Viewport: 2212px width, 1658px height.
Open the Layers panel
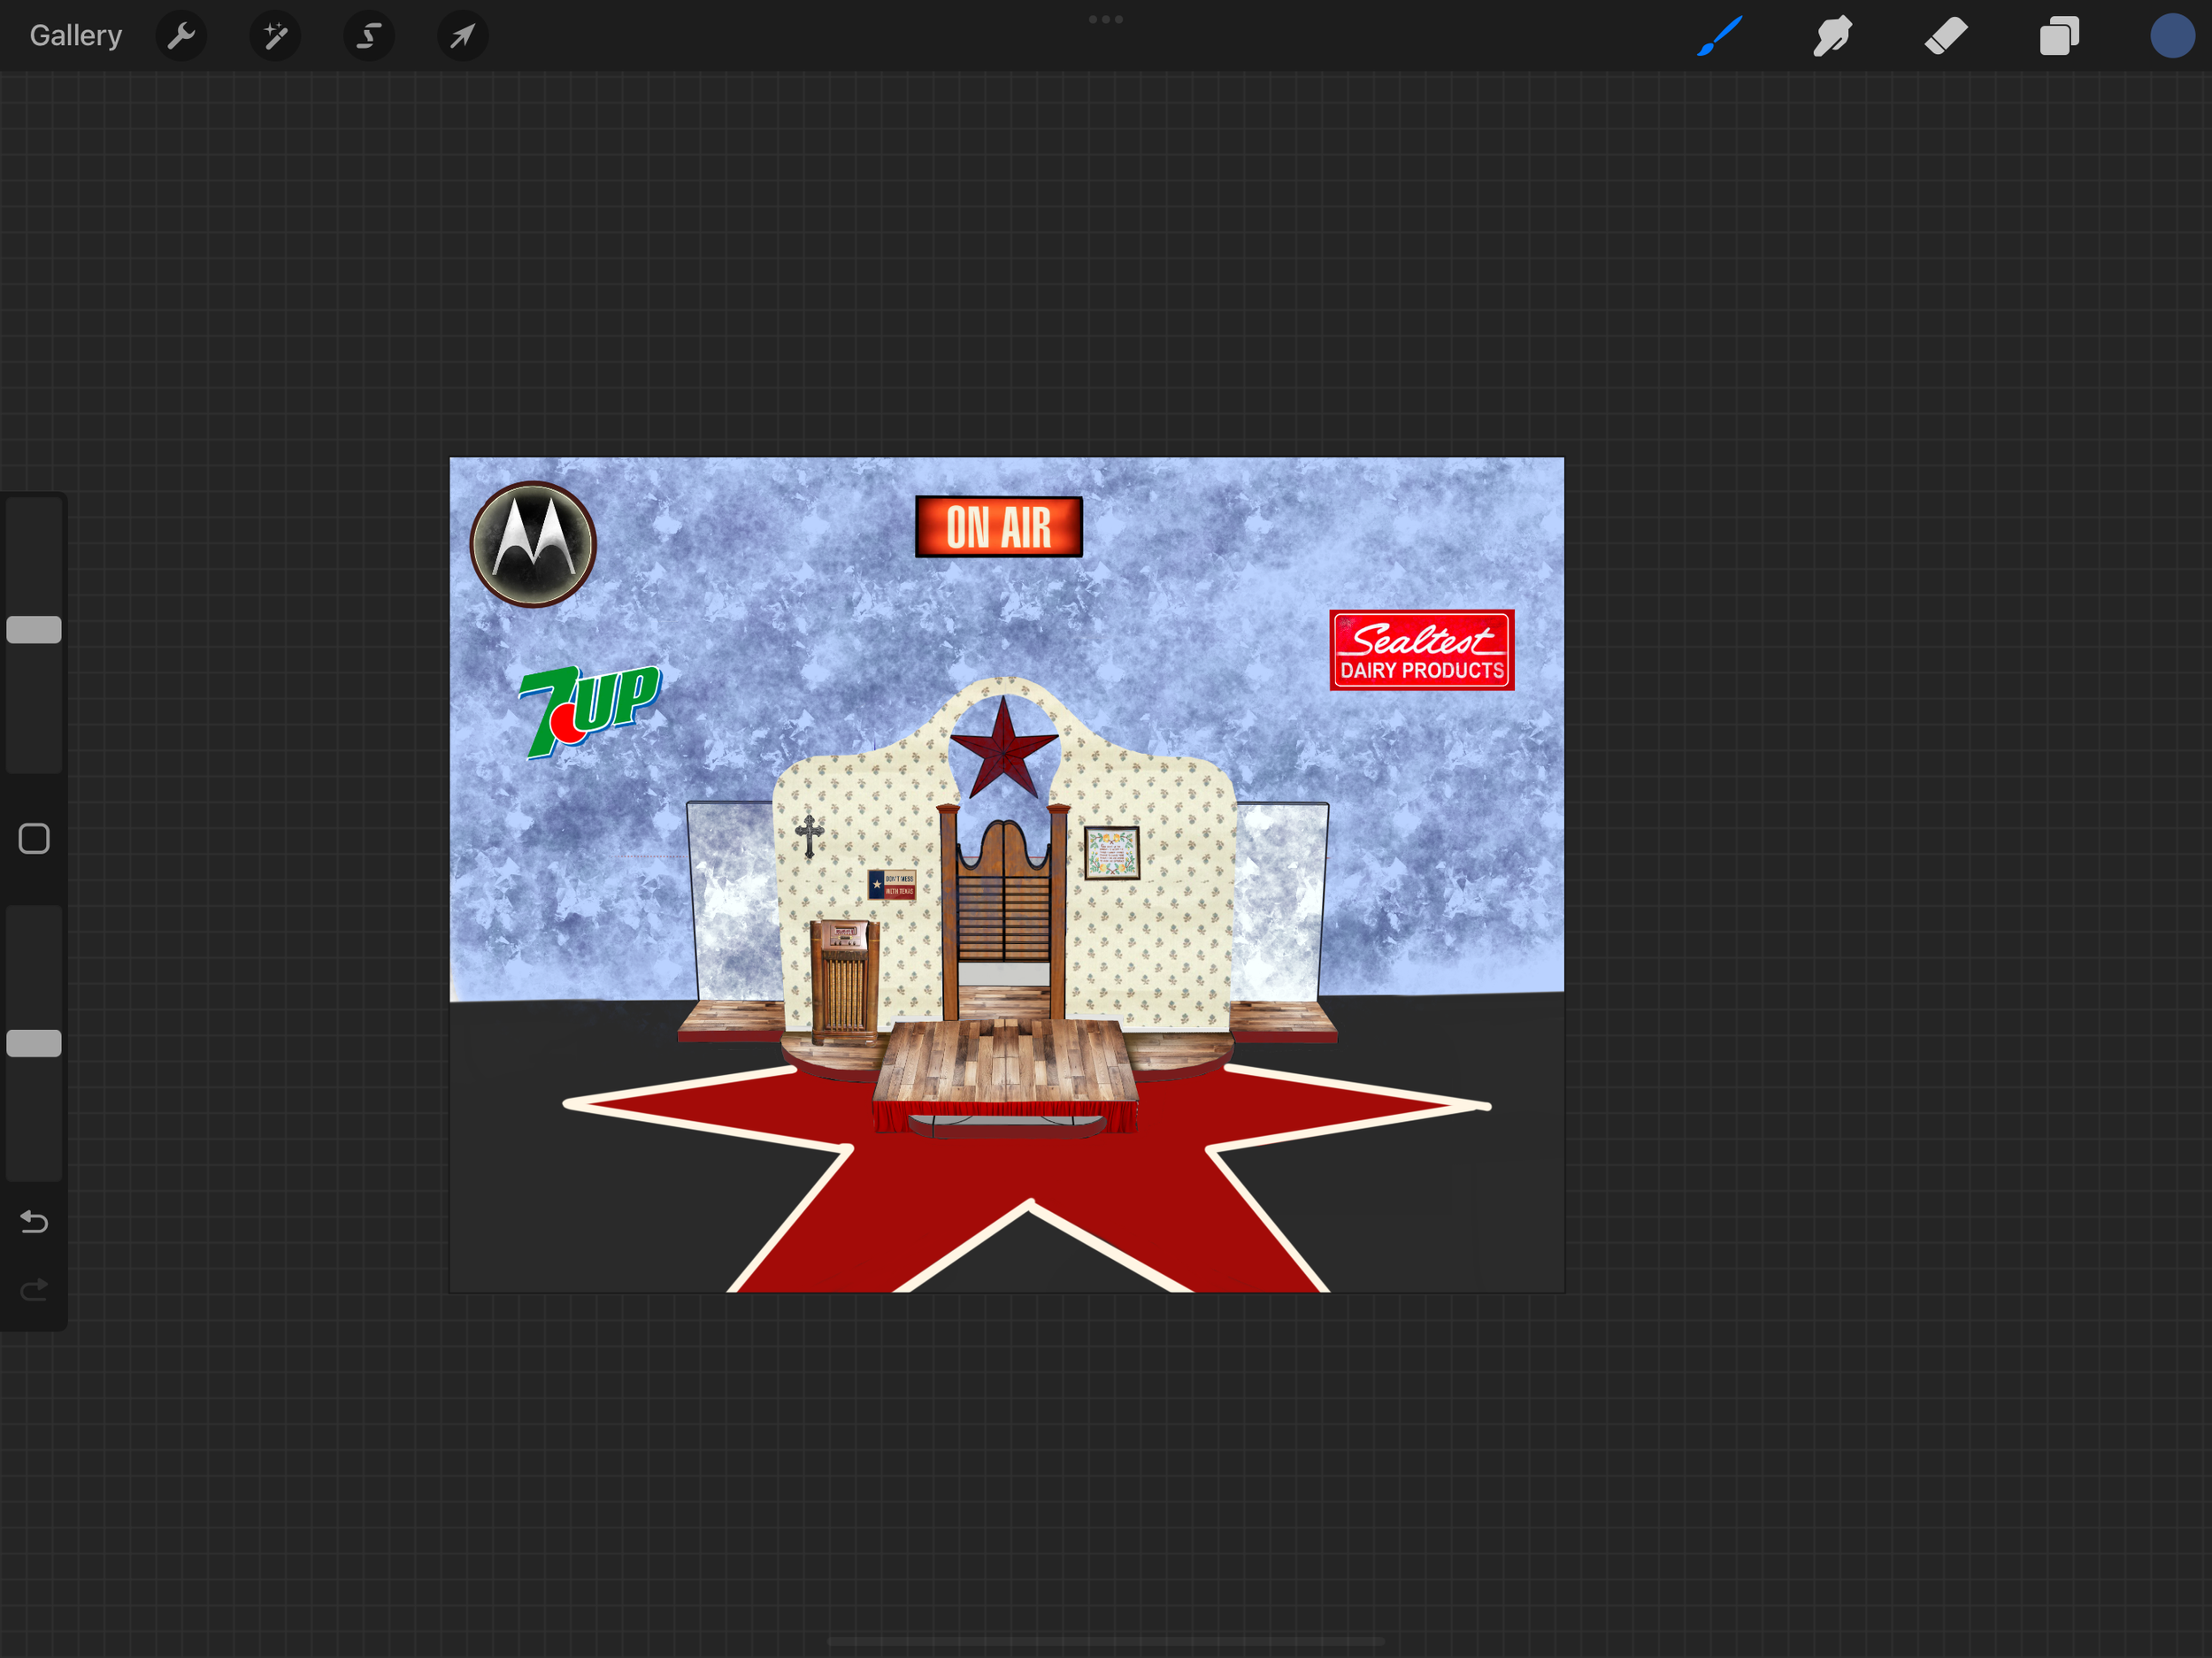point(2059,36)
